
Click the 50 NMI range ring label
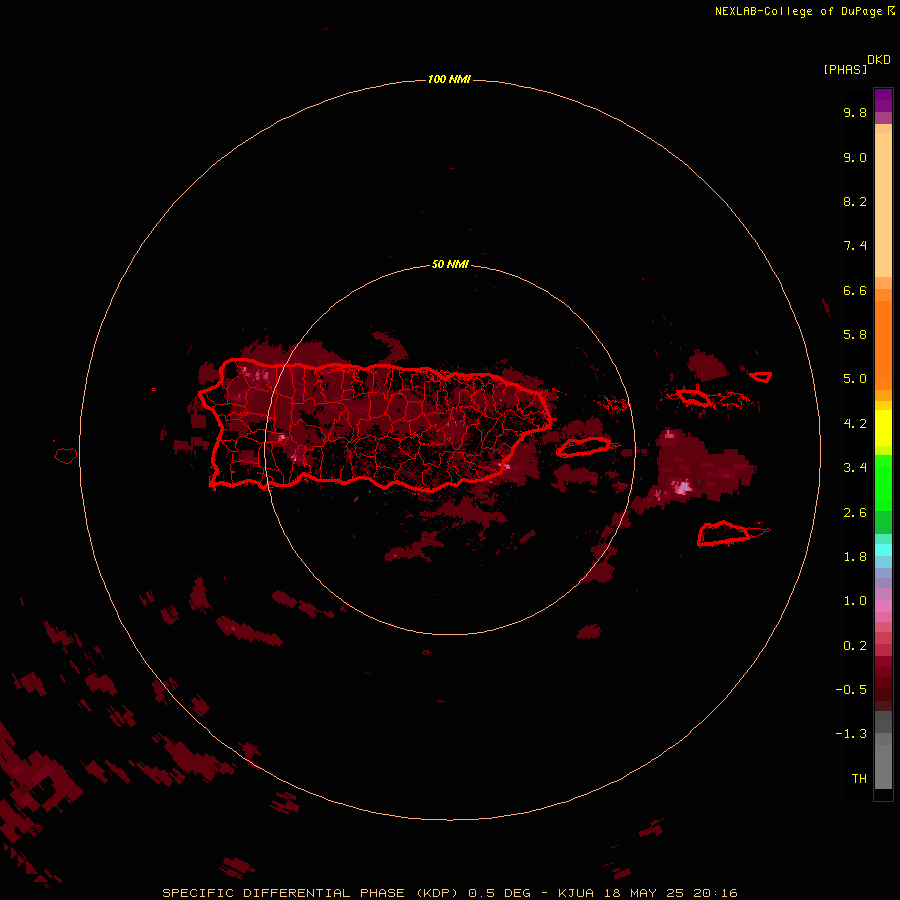[450, 264]
